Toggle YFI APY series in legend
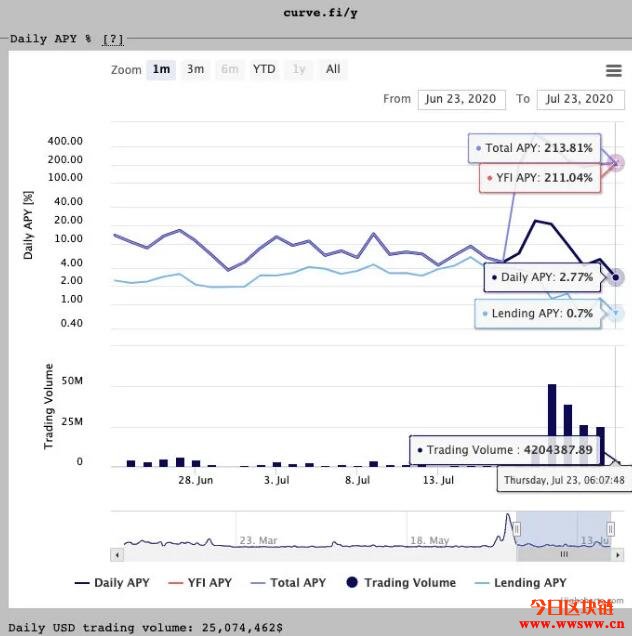 click(200, 583)
